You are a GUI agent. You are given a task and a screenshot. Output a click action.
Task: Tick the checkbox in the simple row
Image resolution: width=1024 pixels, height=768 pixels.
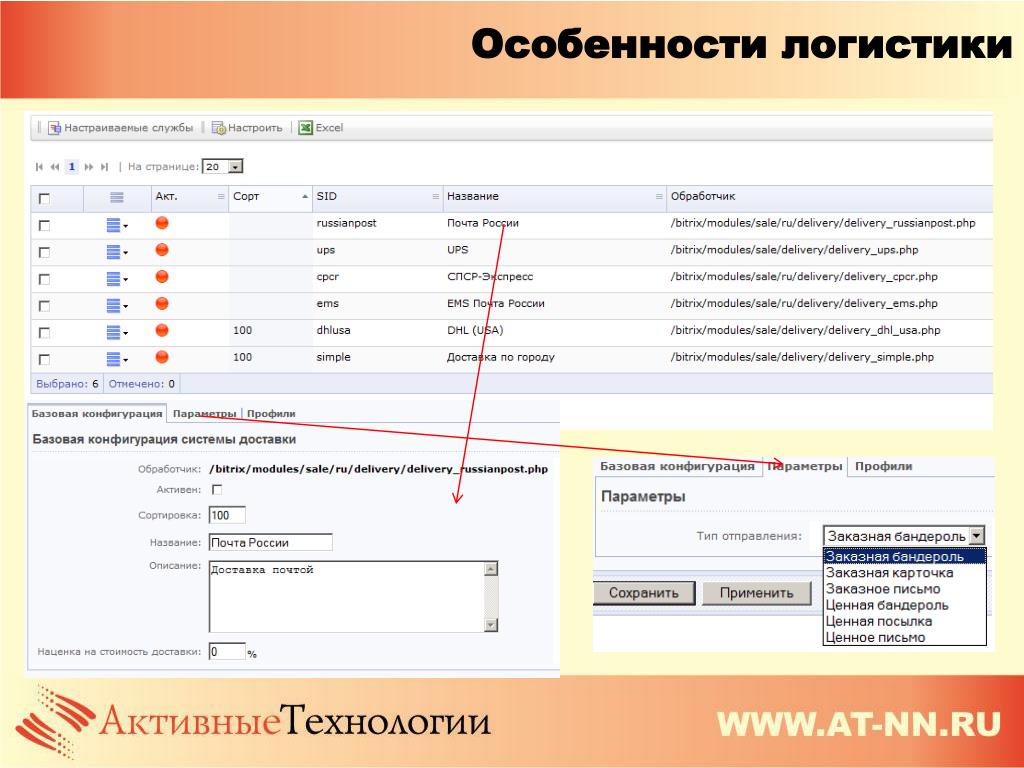[x=44, y=359]
